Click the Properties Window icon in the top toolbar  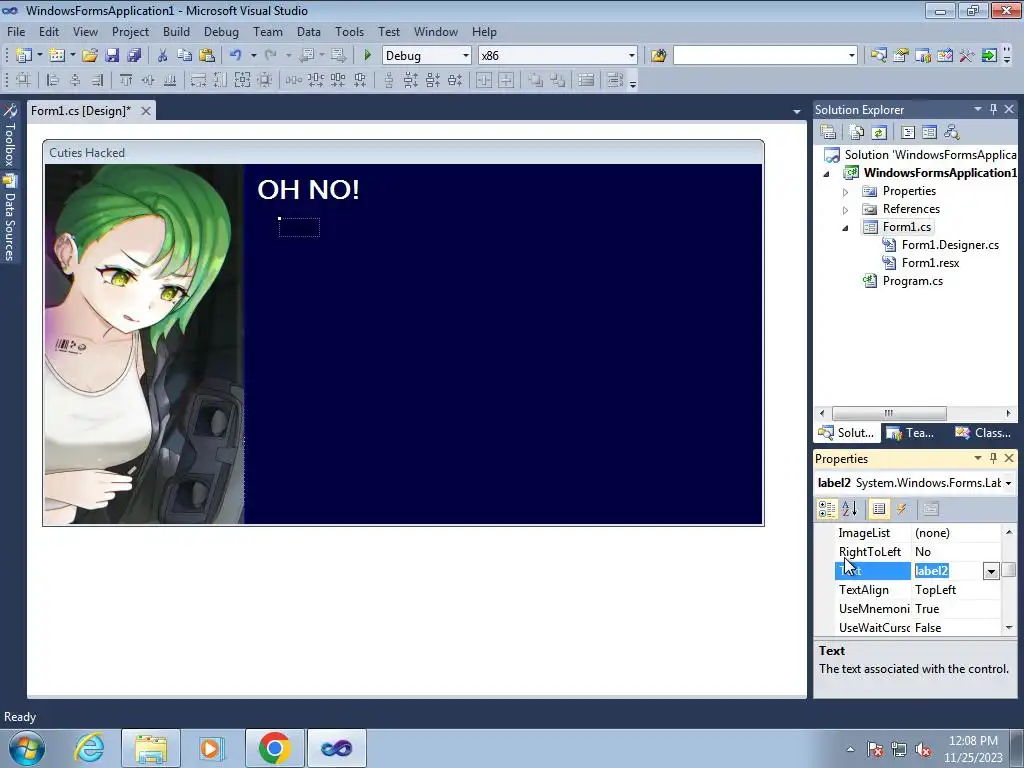point(901,56)
